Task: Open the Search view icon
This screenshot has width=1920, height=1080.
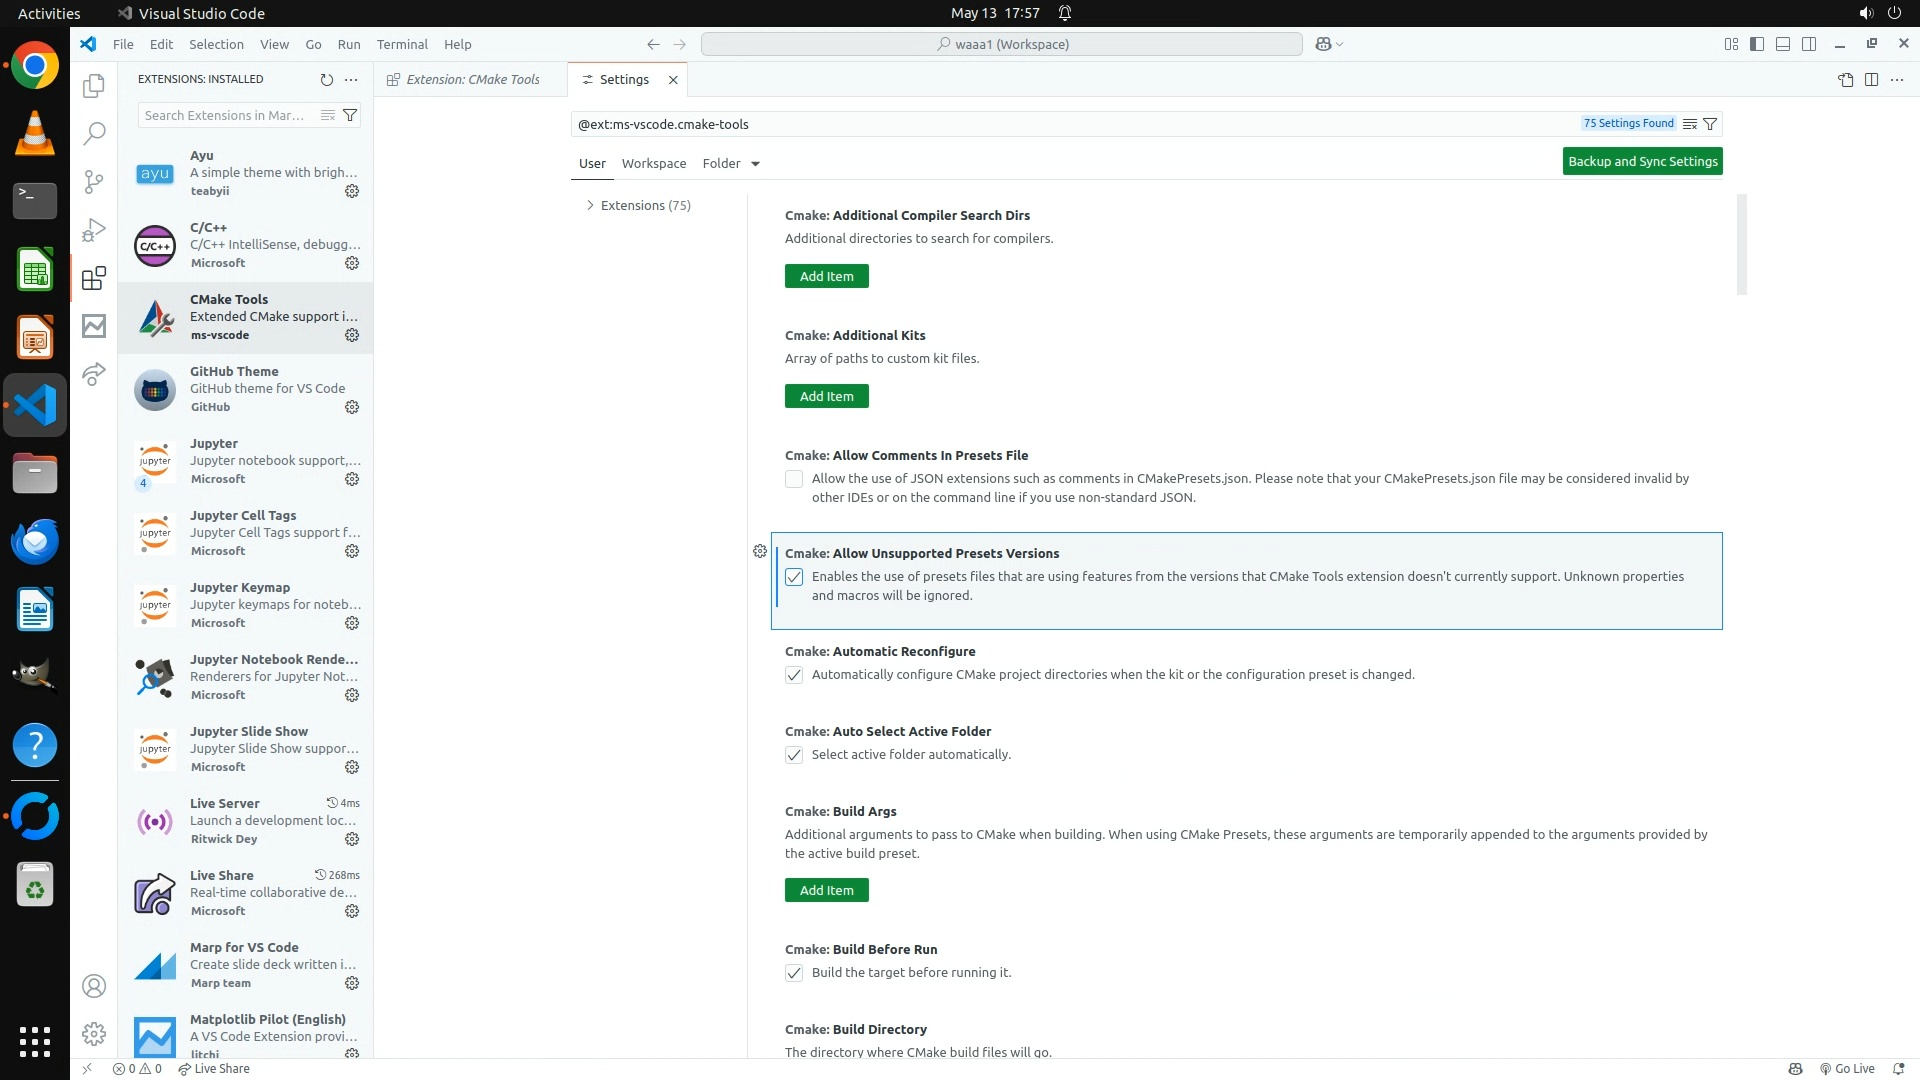Action: click(x=94, y=133)
